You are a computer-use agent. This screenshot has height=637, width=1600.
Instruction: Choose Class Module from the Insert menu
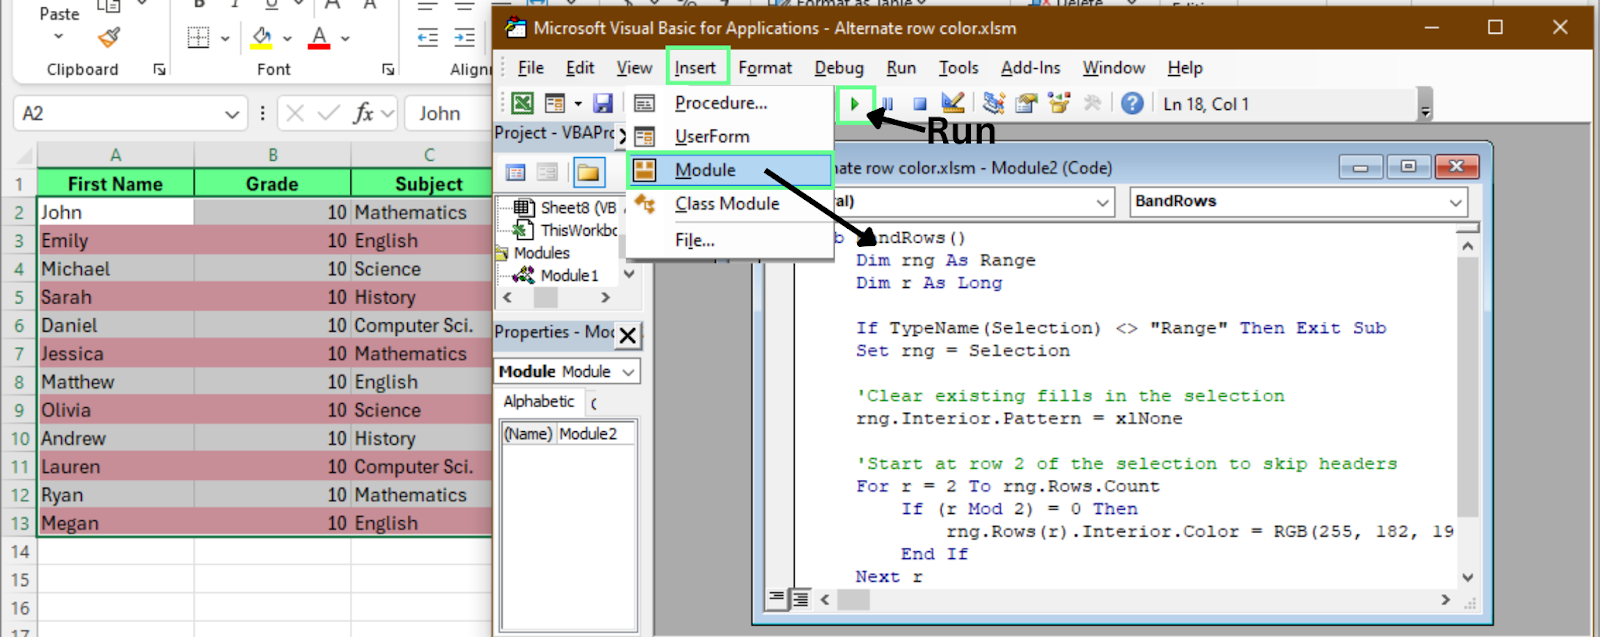tap(730, 204)
